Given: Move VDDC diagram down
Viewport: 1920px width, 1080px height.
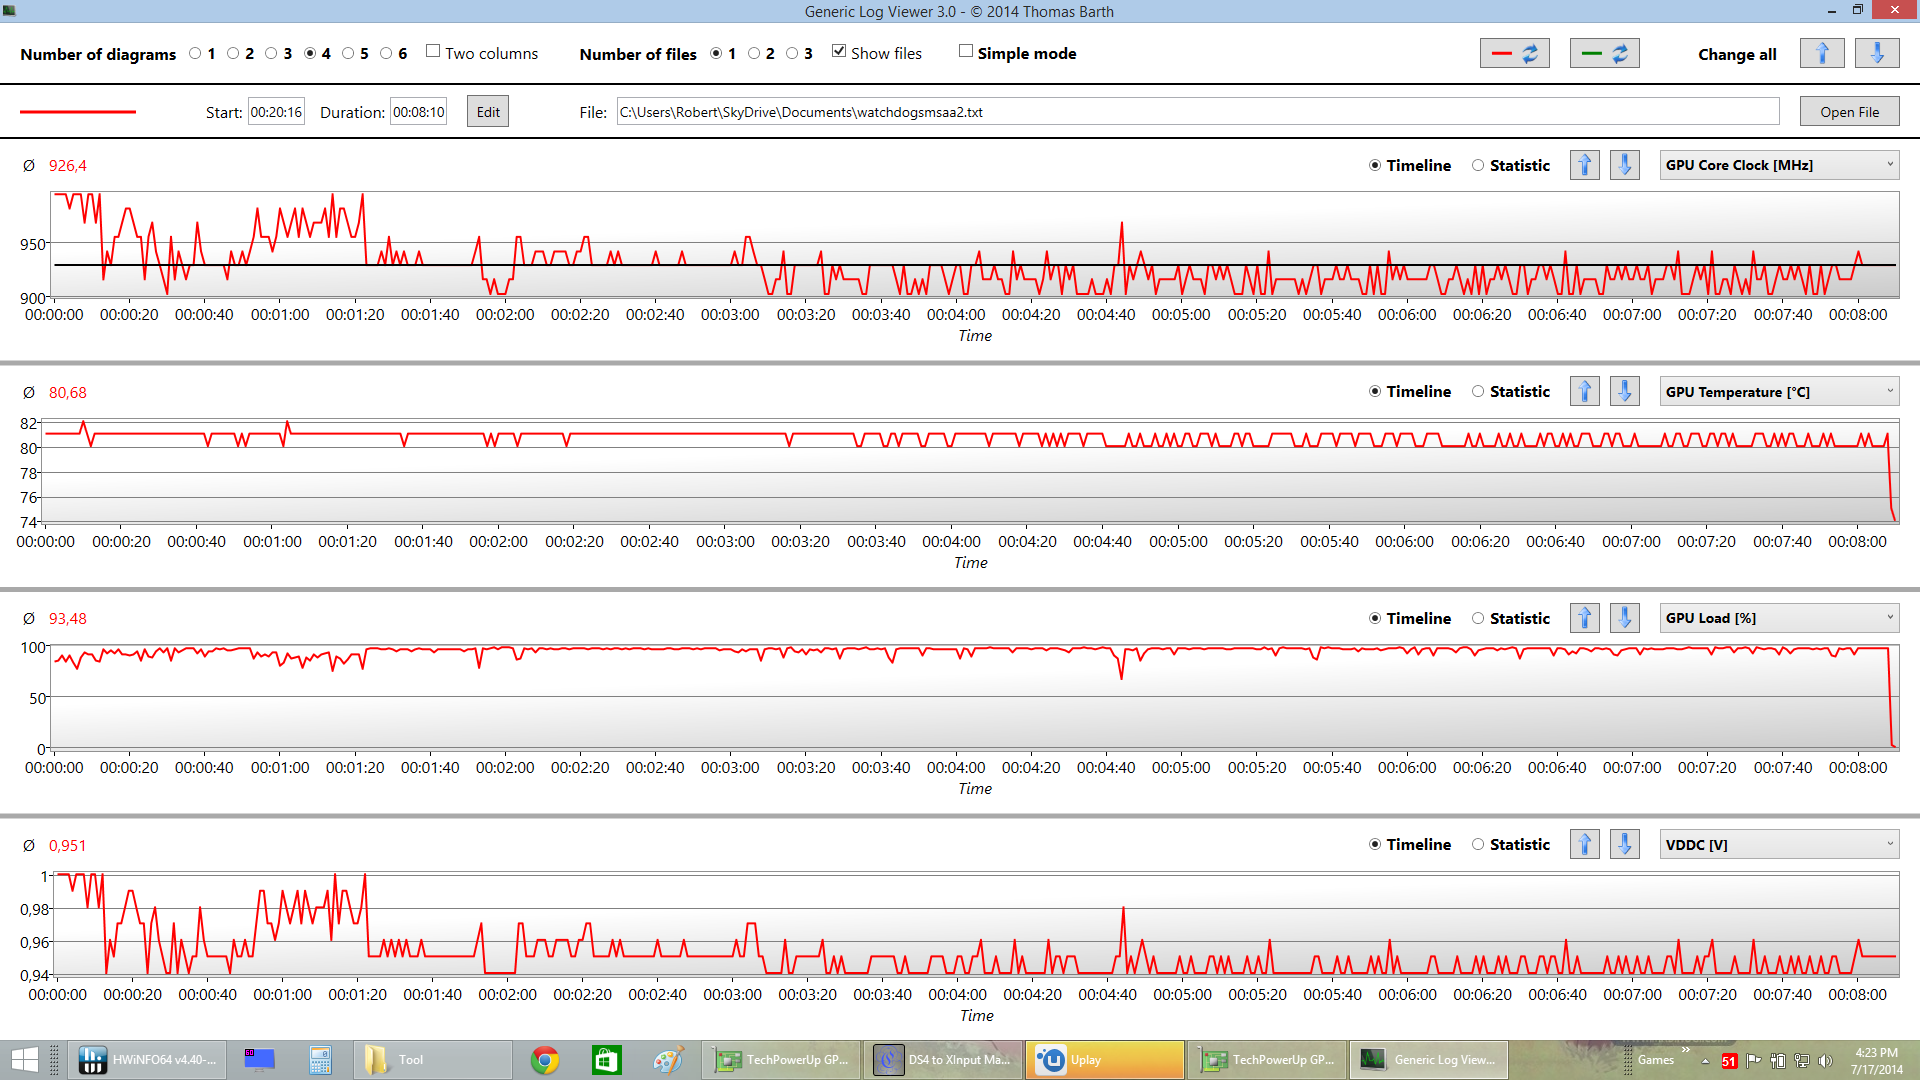Looking at the screenshot, I should point(1624,844).
